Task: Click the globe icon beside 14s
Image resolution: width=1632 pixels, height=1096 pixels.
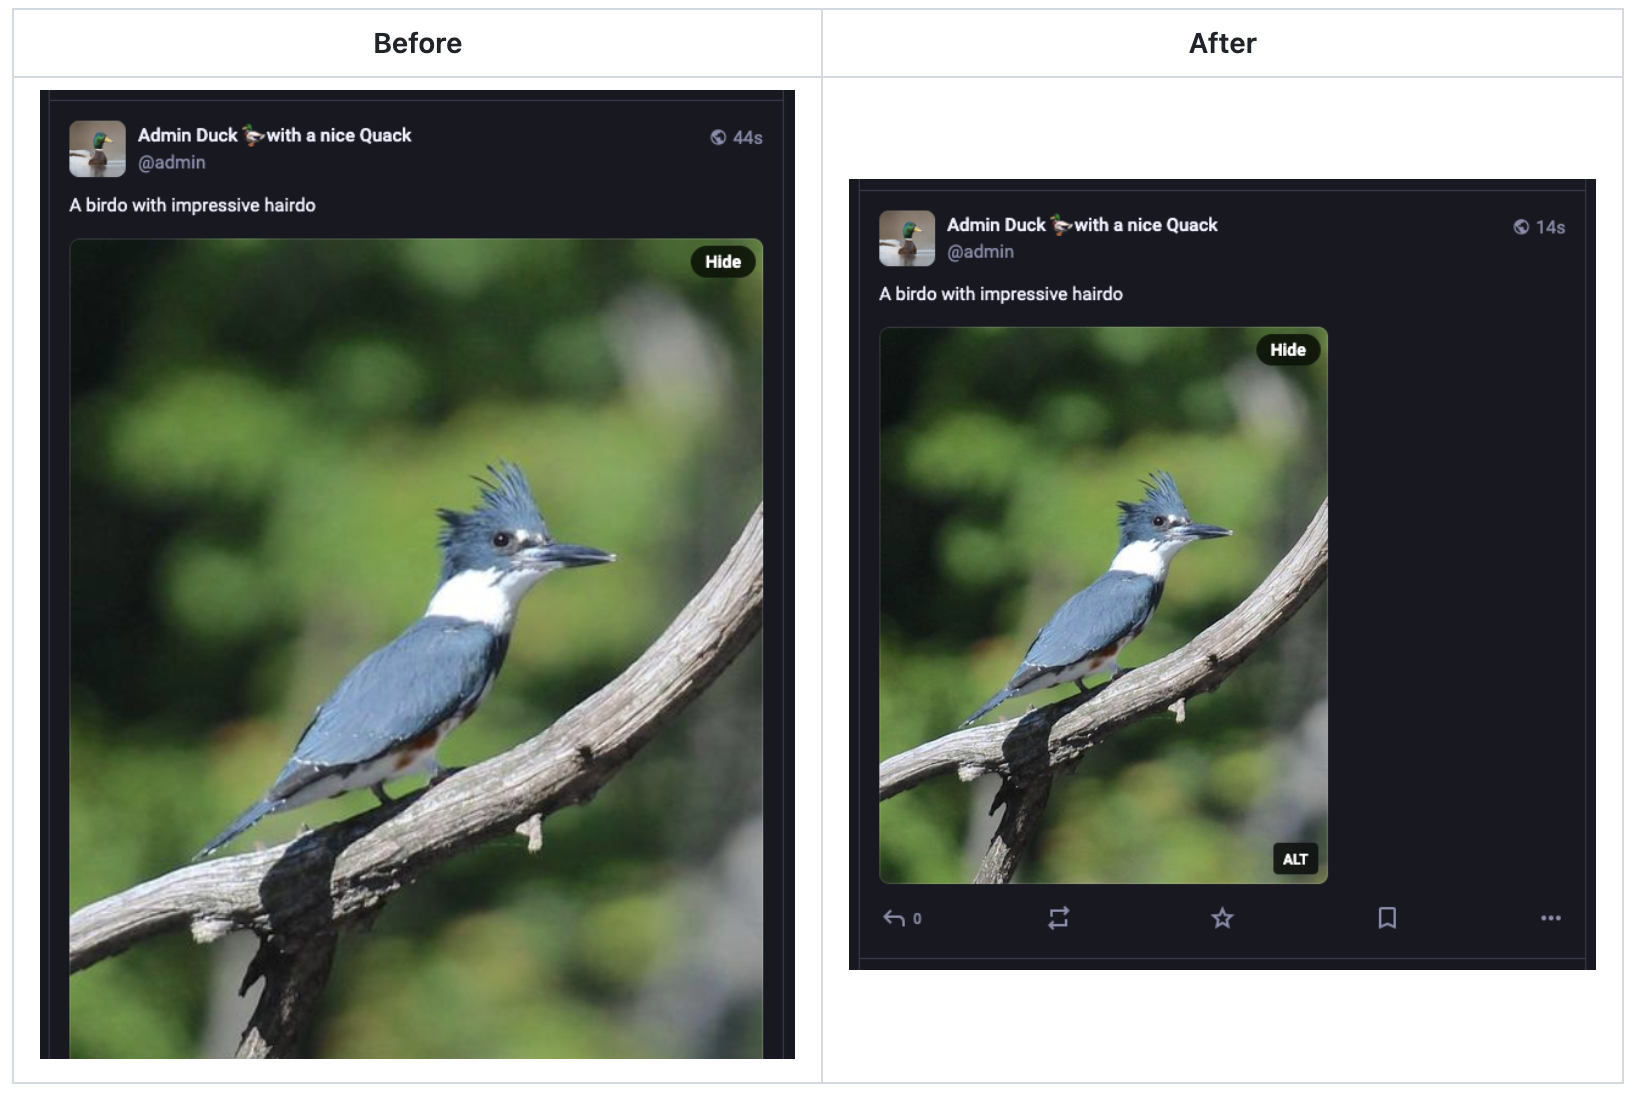Action: pyautogui.click(x=1521, y=227)
